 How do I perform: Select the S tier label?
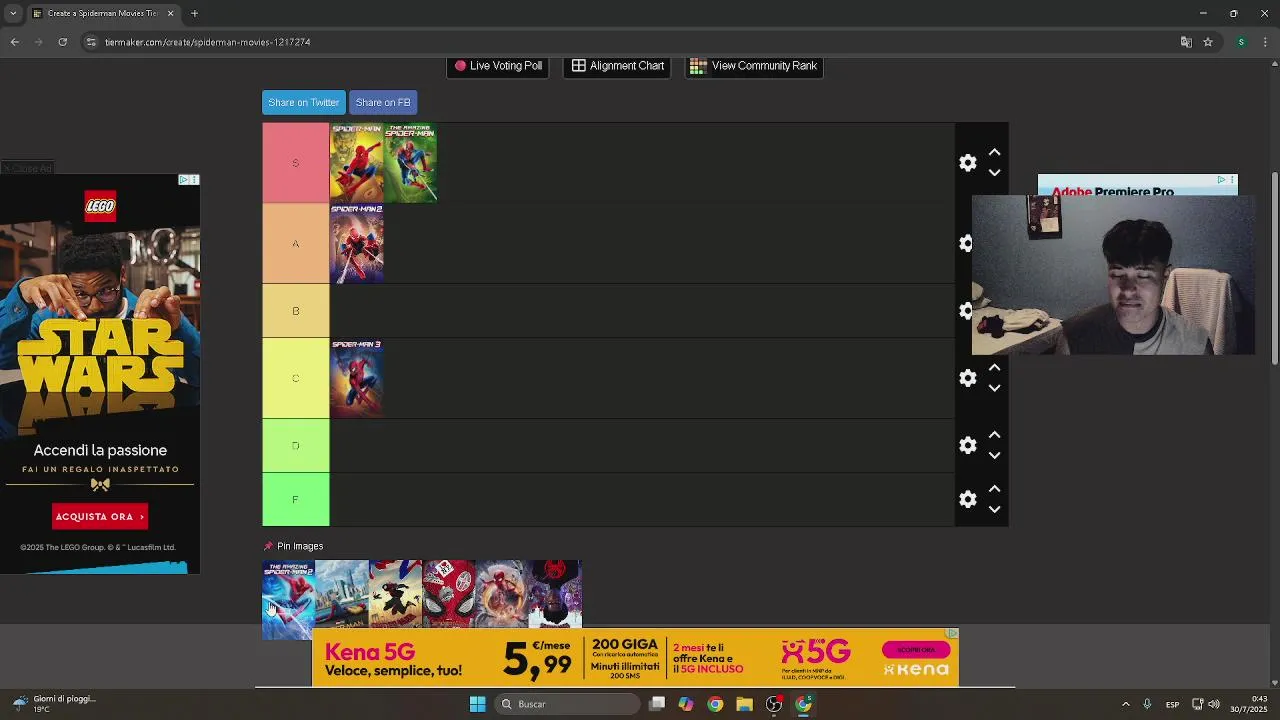(295, 162)
